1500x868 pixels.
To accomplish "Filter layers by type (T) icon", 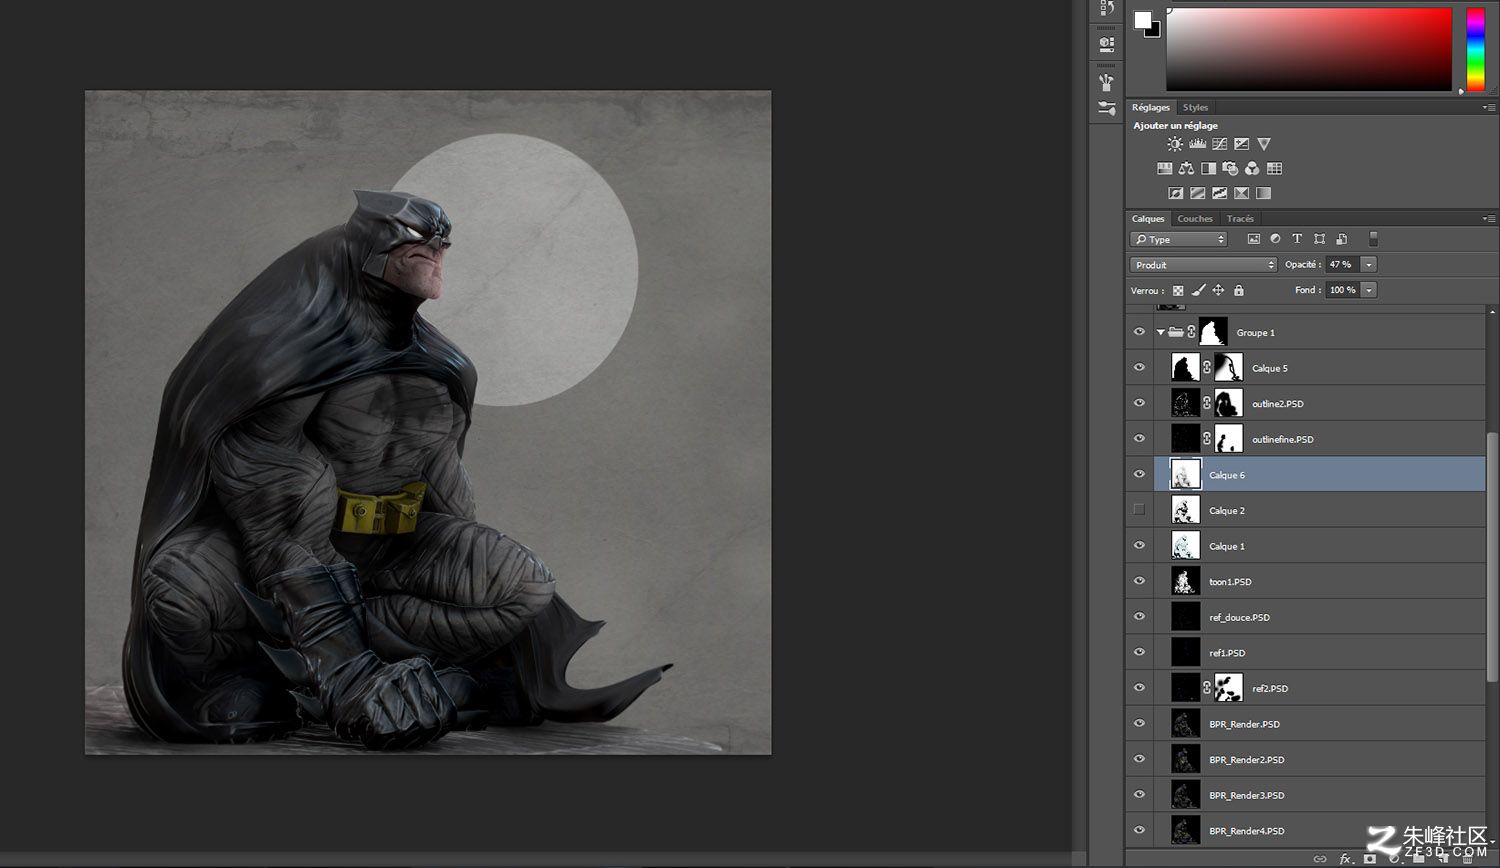I will 1297,239.
